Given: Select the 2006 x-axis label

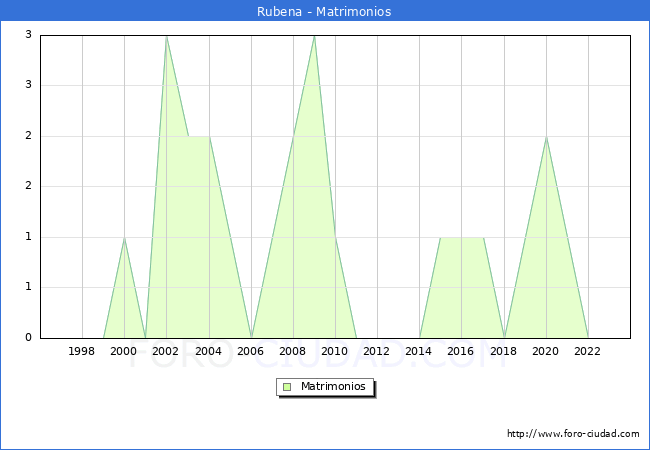Looking at the screenshot, I should [x=250, y=351].
